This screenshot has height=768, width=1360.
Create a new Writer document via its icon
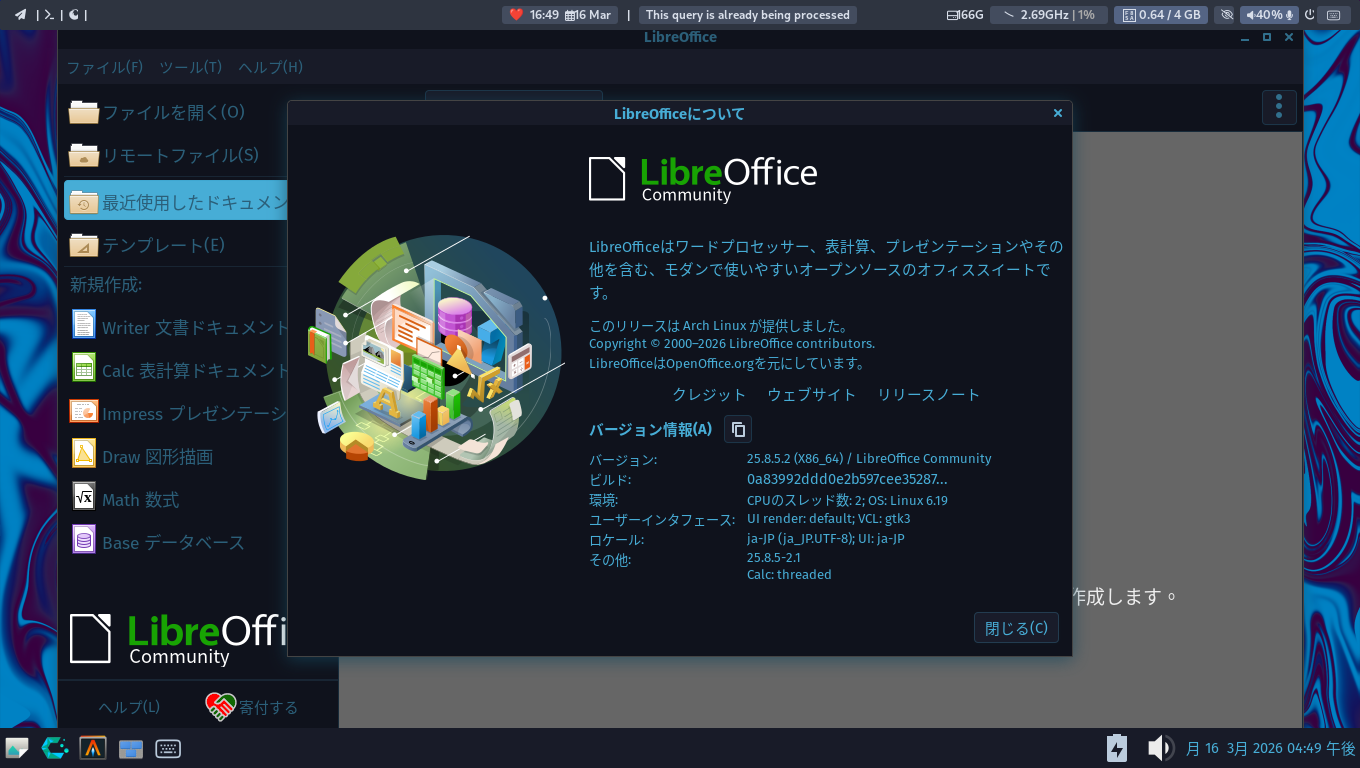[x=84, y=325]
